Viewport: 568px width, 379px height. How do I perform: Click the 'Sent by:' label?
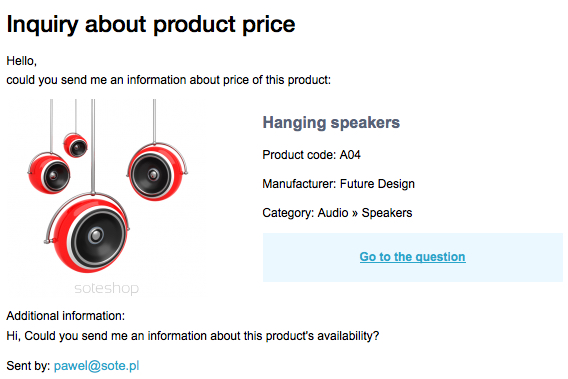click(28, 366)
